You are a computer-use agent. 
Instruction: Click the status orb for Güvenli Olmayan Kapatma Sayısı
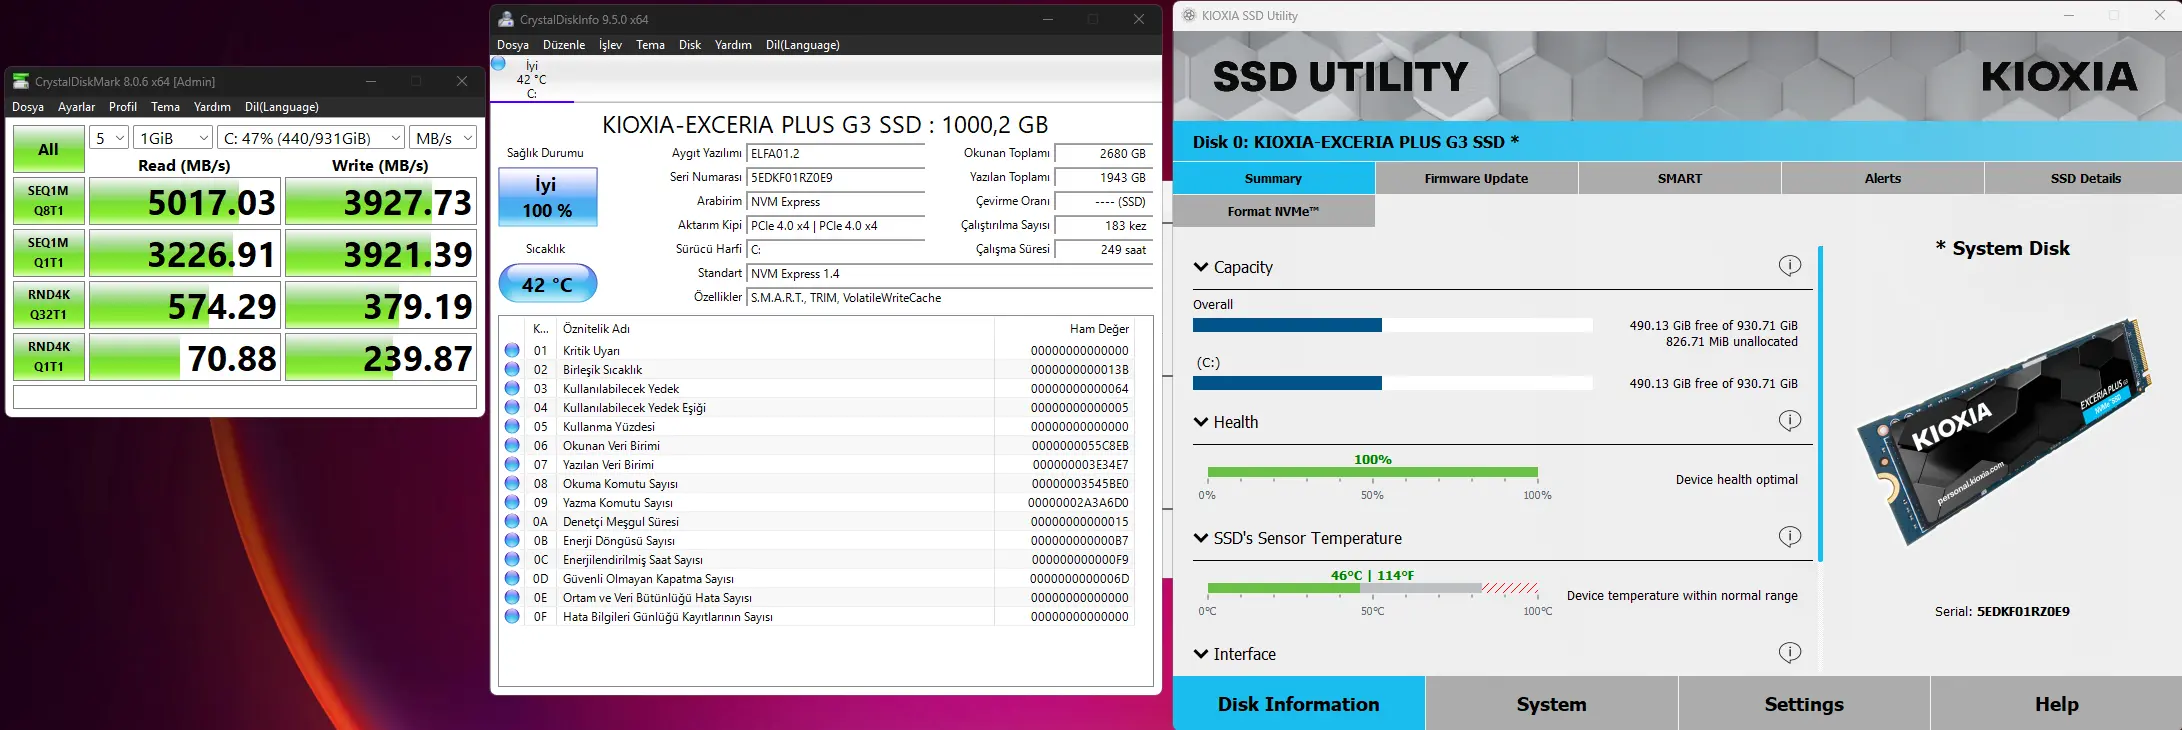(512, 578)
